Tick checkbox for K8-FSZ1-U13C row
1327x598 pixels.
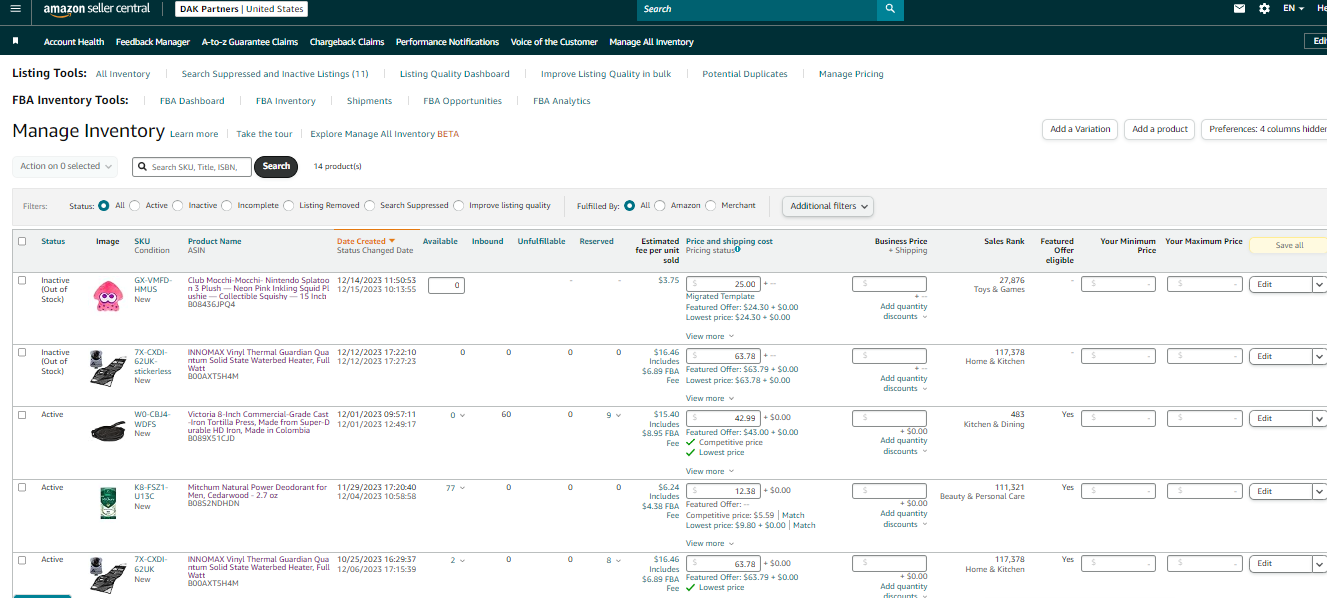click(x=22, y=487)
